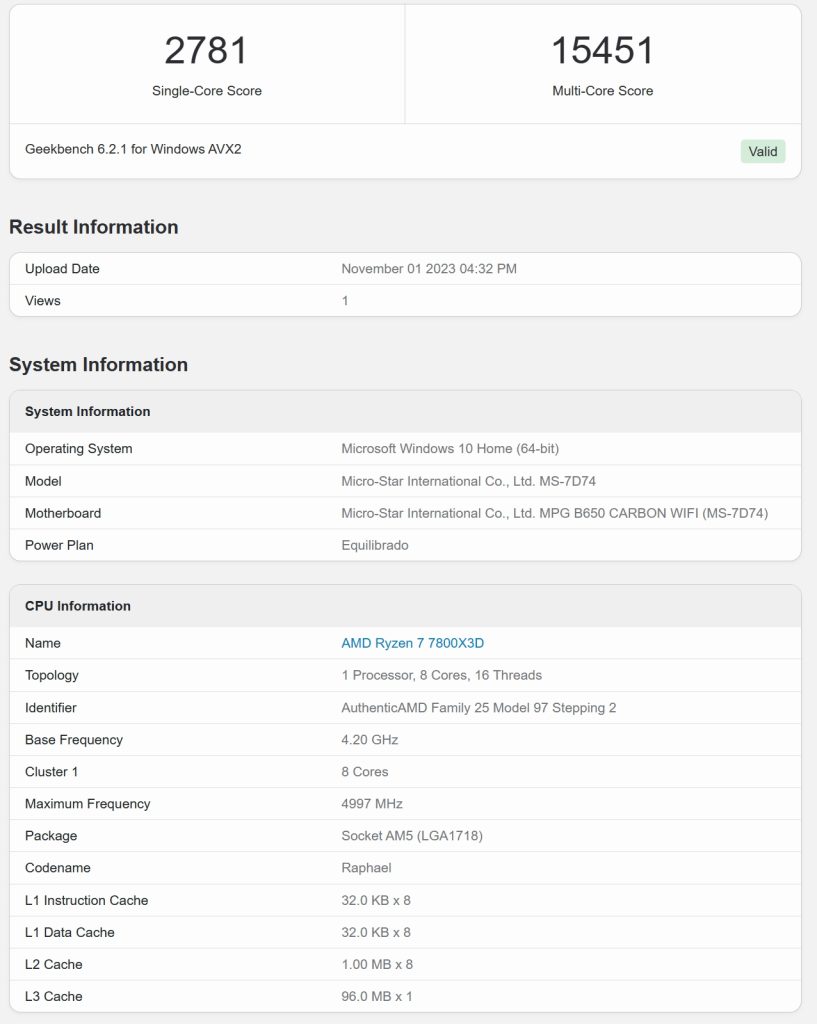Click the Views row
Screen dimensions: 817x1024
(x=405, y=300)
